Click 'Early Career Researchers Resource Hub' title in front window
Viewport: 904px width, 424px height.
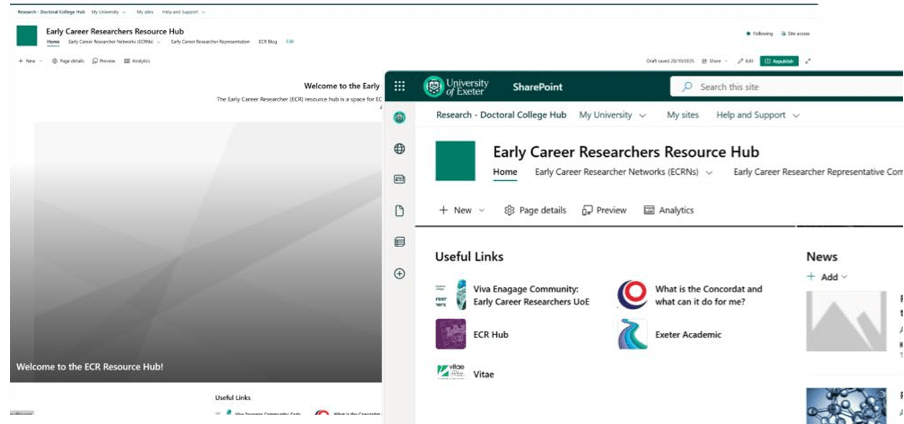click(x=626, y=152)
